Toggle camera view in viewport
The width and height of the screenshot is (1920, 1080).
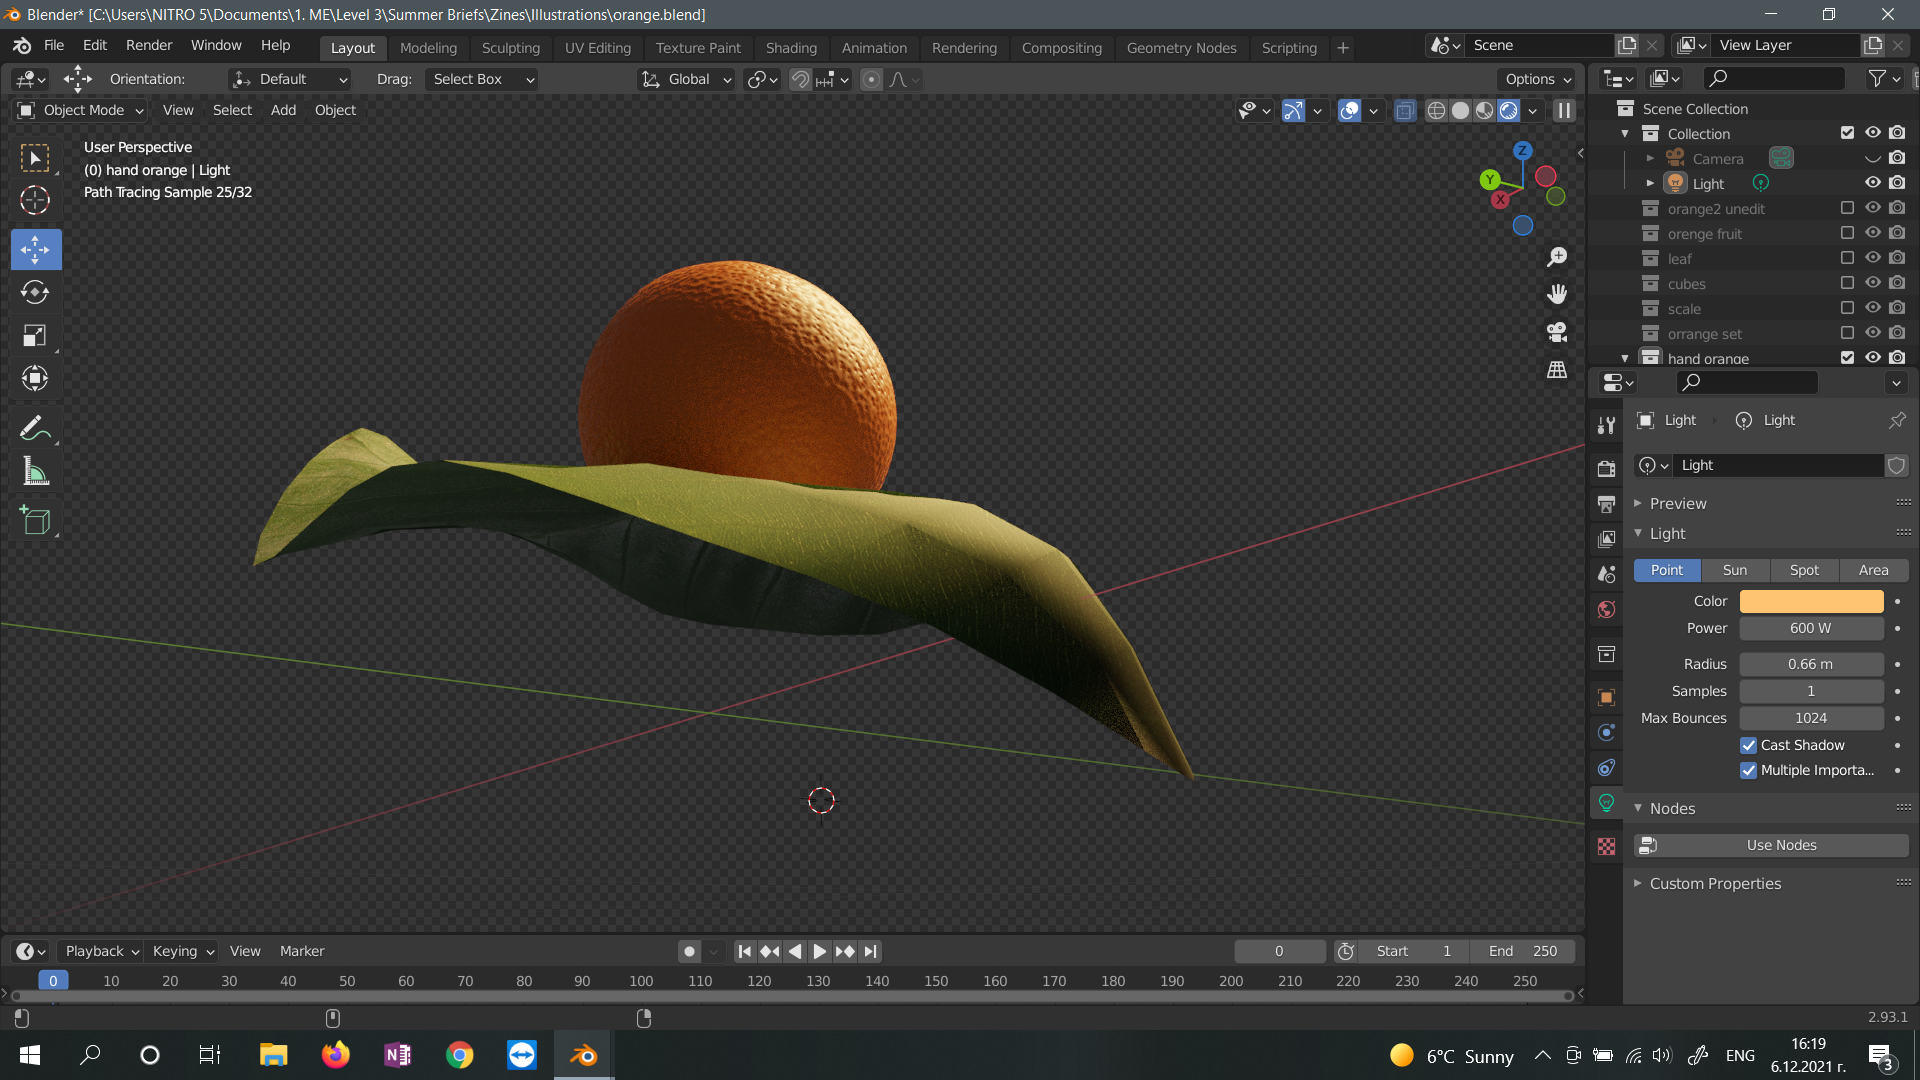click(x=1557, y=332)
